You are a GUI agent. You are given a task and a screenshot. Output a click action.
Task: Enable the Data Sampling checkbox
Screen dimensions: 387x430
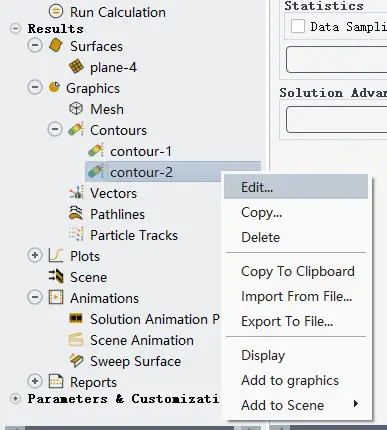(x=298, y=26)
